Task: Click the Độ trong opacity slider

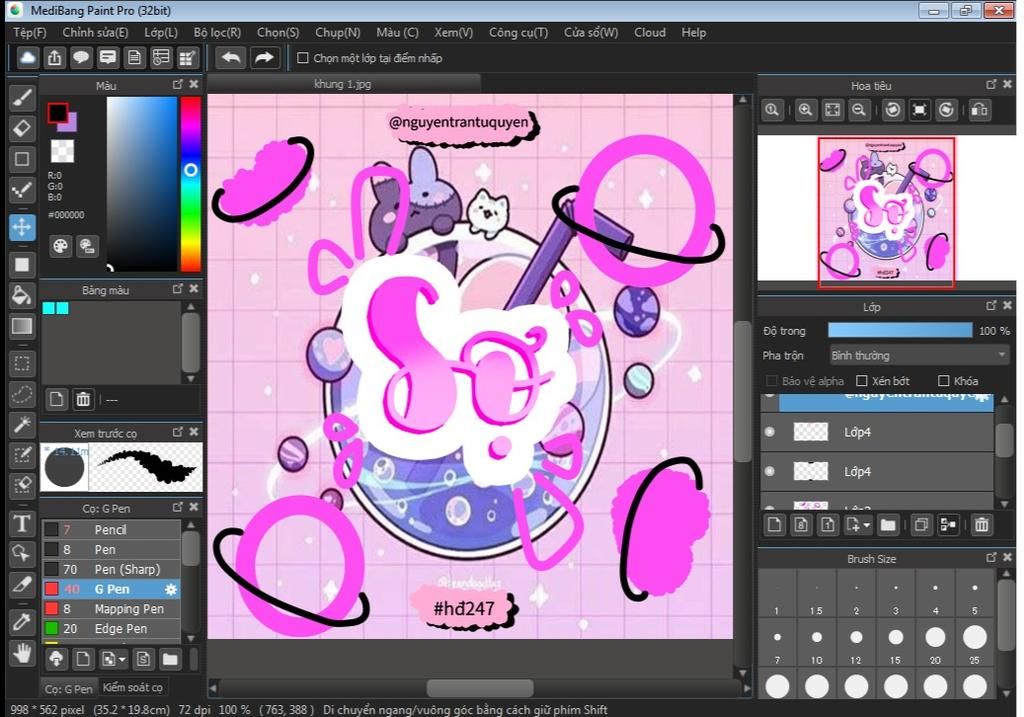Action: click(x=900, y=330)
